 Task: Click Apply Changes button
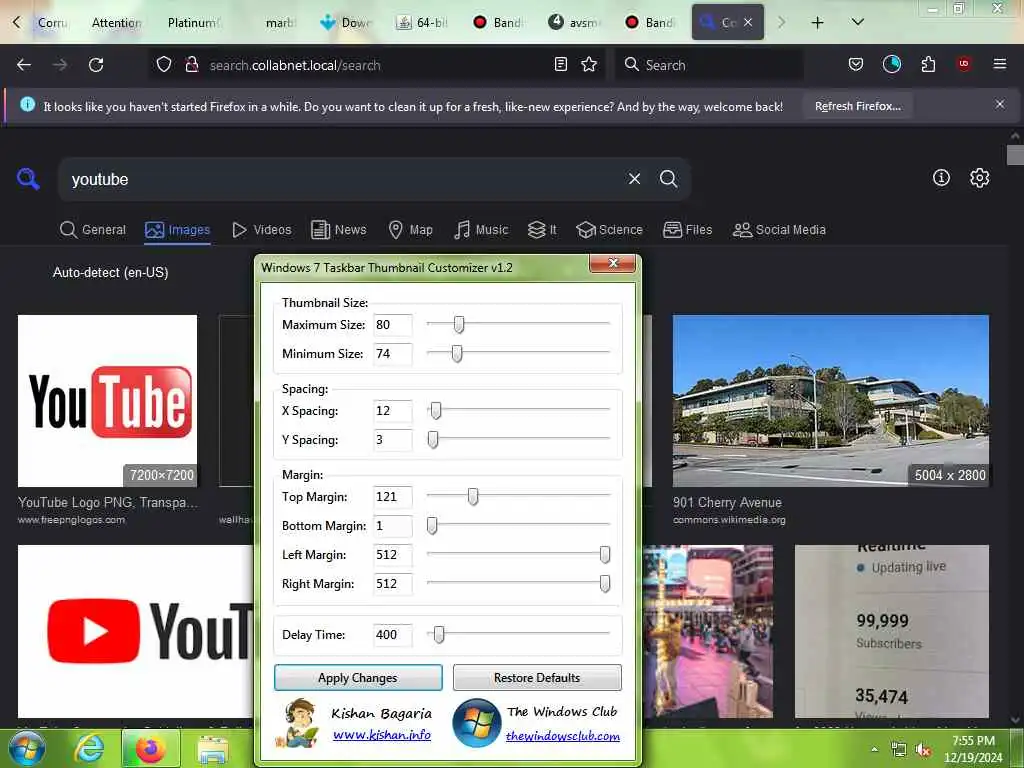click(x=358, y=678)
